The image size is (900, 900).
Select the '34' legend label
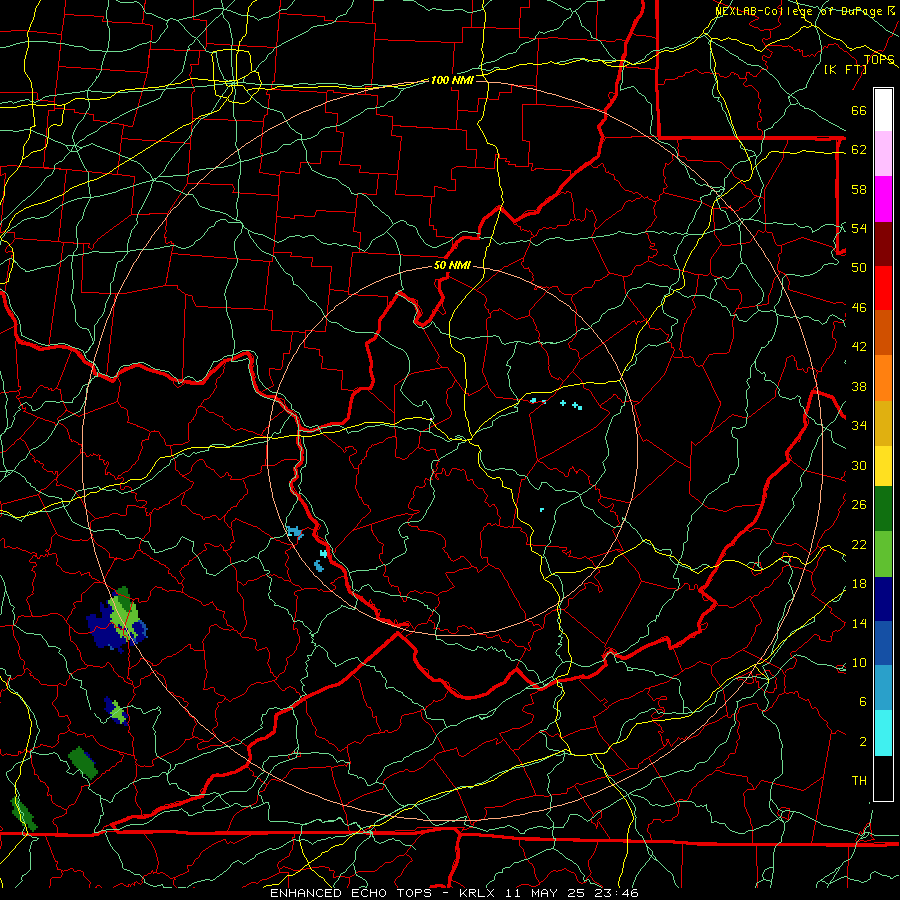click(859, 425)
